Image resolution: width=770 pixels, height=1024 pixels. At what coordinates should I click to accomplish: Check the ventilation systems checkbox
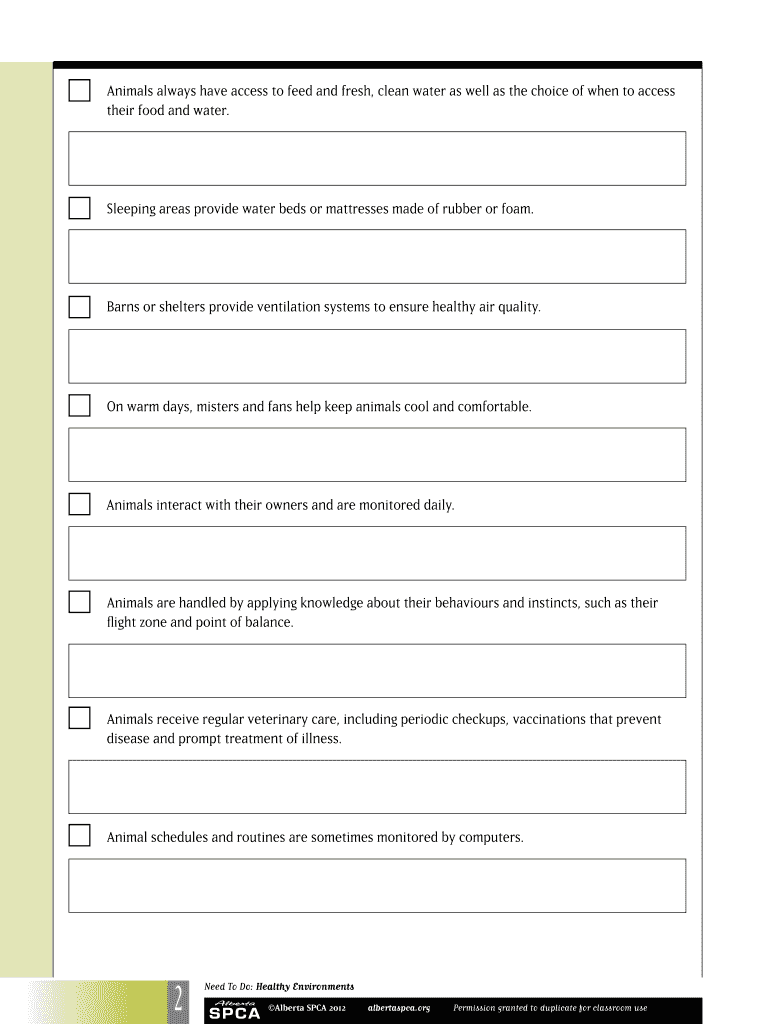(79, 306)
